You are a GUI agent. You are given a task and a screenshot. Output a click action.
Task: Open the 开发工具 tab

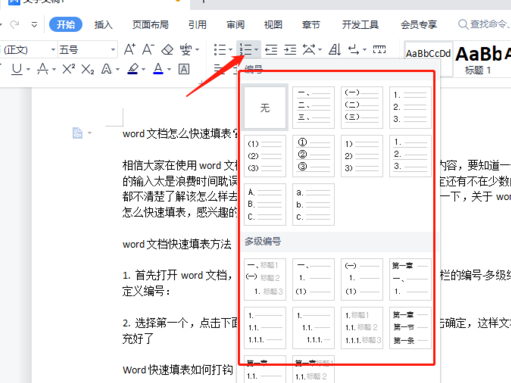click(360, 24)
